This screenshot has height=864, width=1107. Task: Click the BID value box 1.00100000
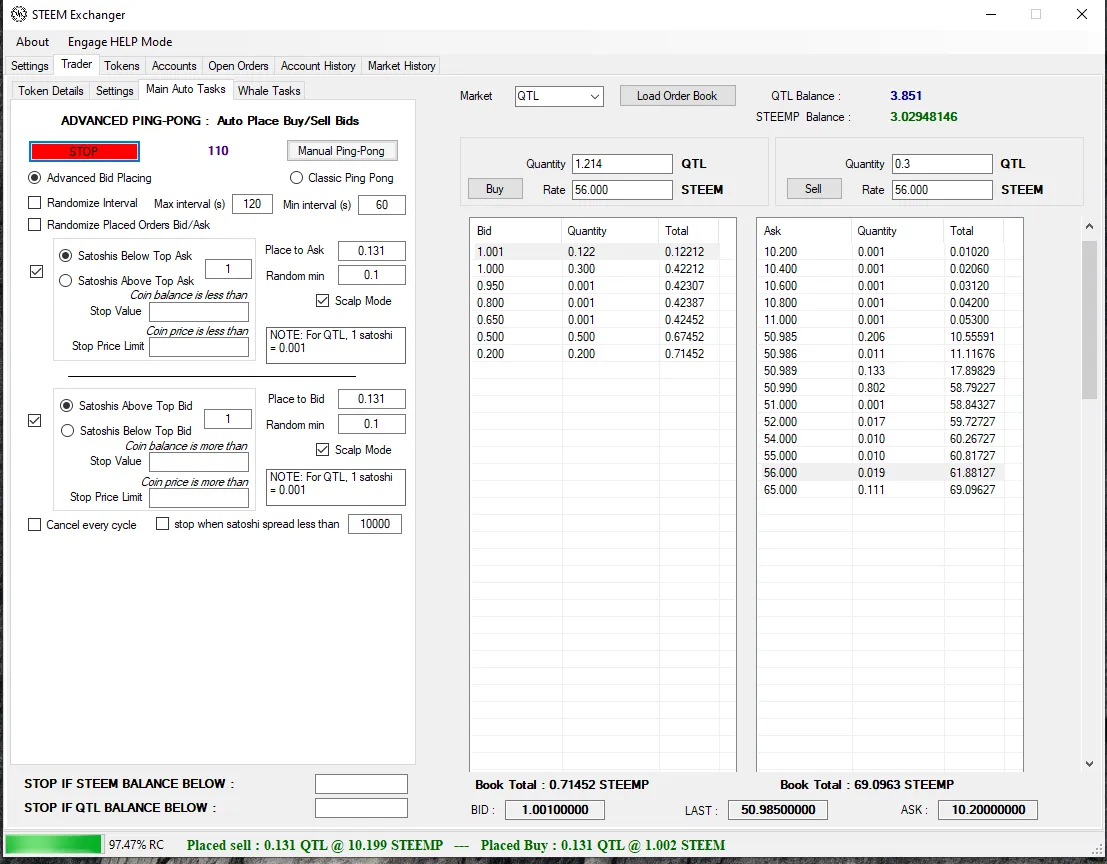coord(555,810)
